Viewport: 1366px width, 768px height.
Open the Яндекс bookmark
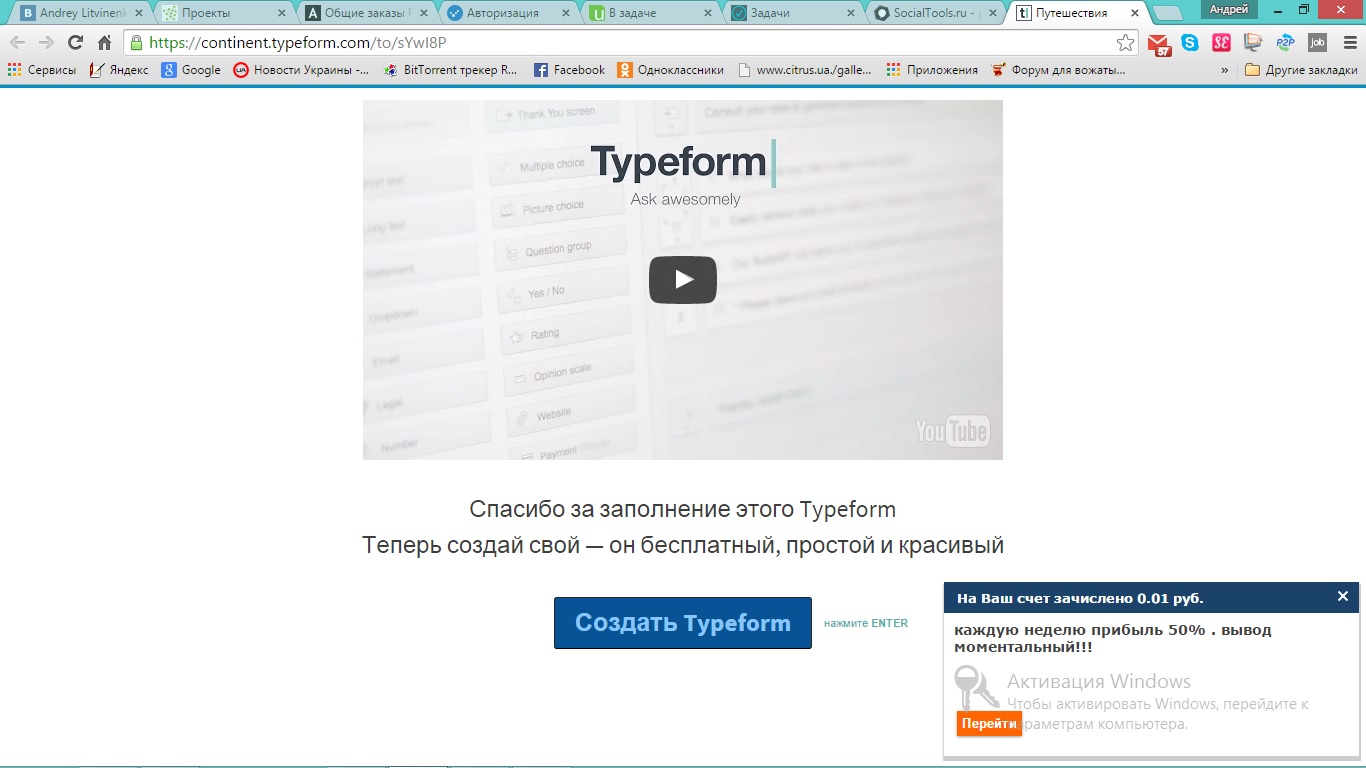[x=119, y=70]
